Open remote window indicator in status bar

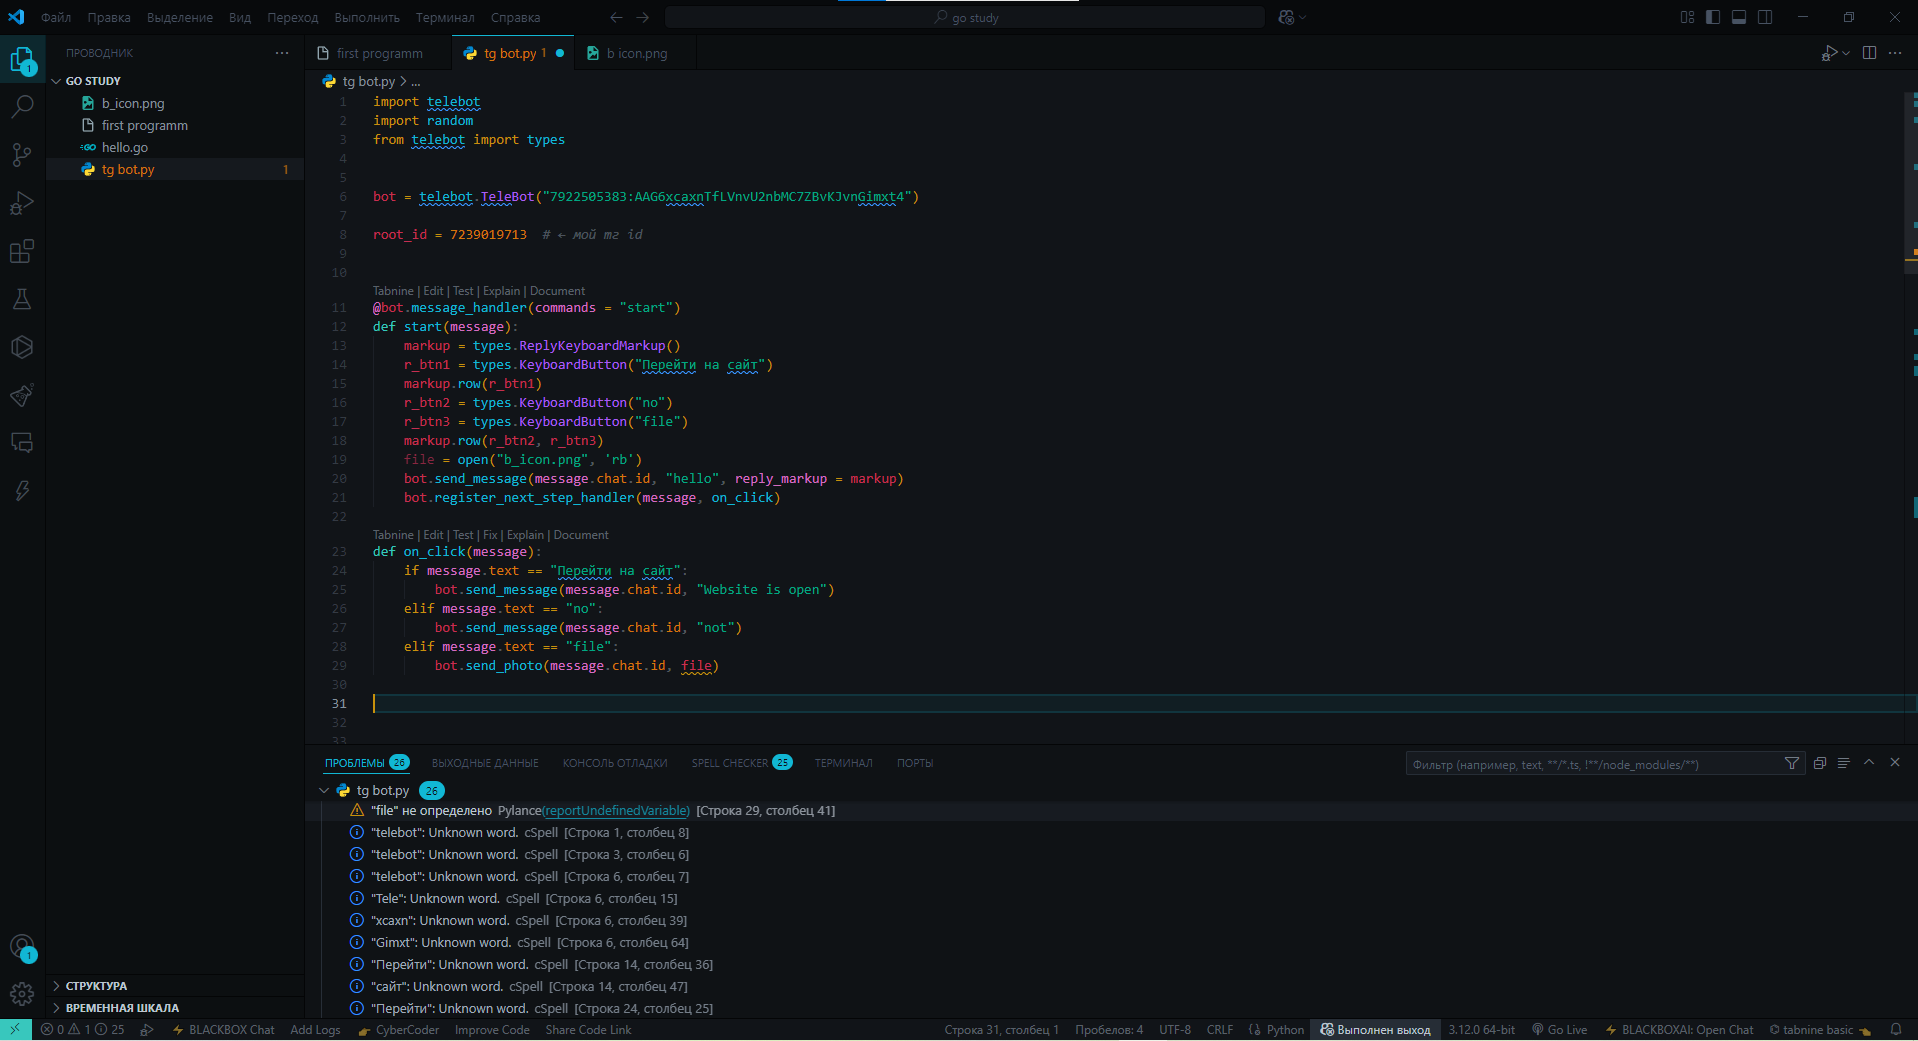click(15, 1029)
